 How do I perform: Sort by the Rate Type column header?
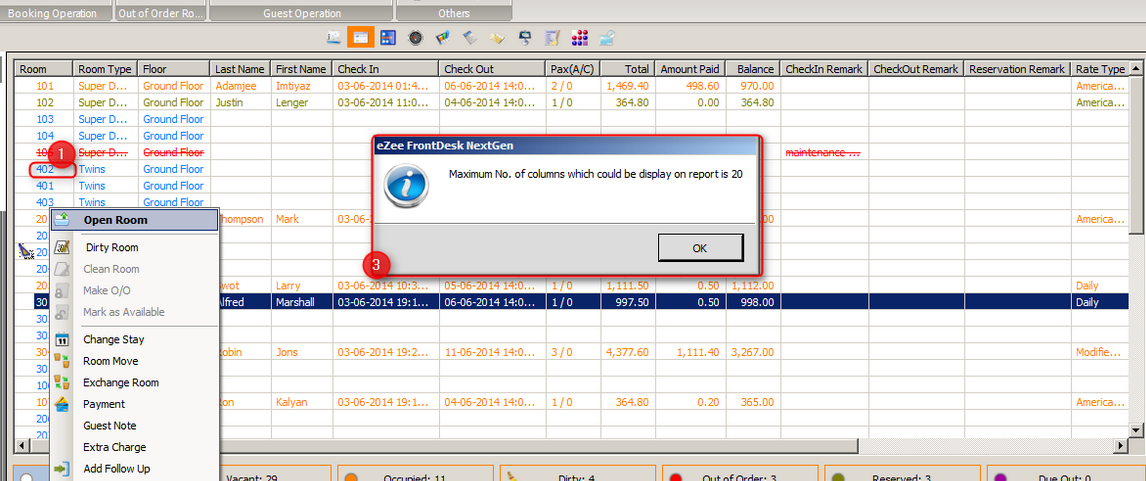point(1100,69)
